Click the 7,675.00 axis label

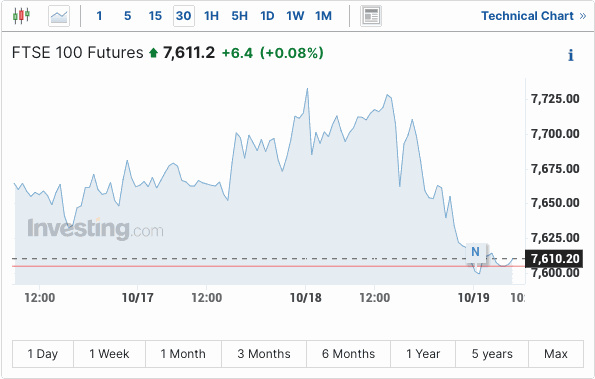[x=555, y=169]
